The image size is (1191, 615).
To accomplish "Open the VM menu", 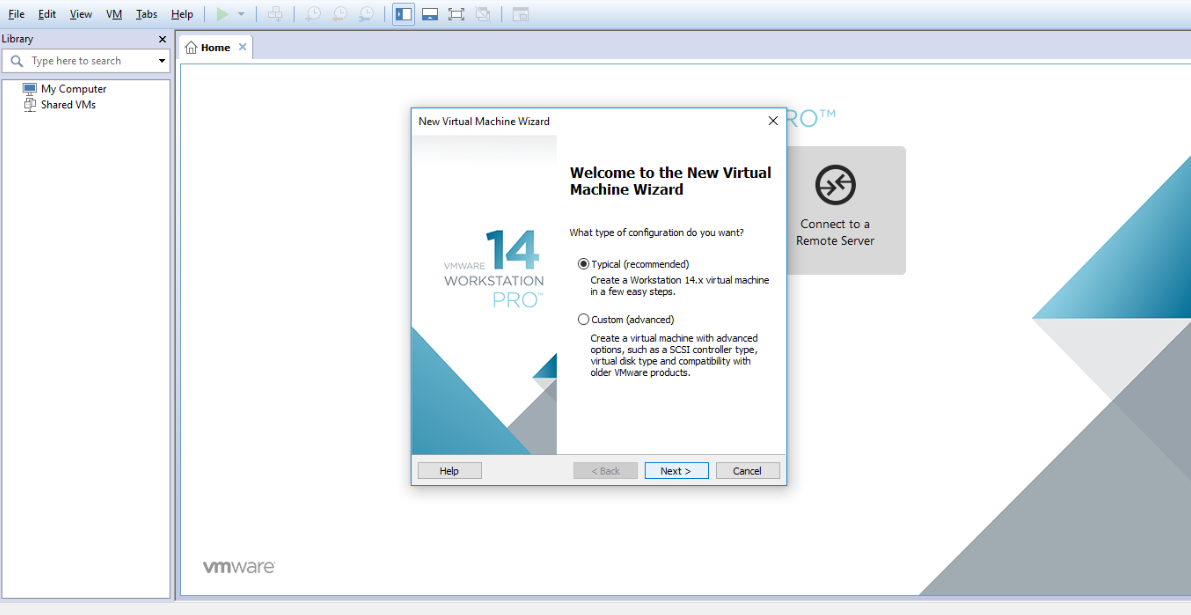I will 113,14.
